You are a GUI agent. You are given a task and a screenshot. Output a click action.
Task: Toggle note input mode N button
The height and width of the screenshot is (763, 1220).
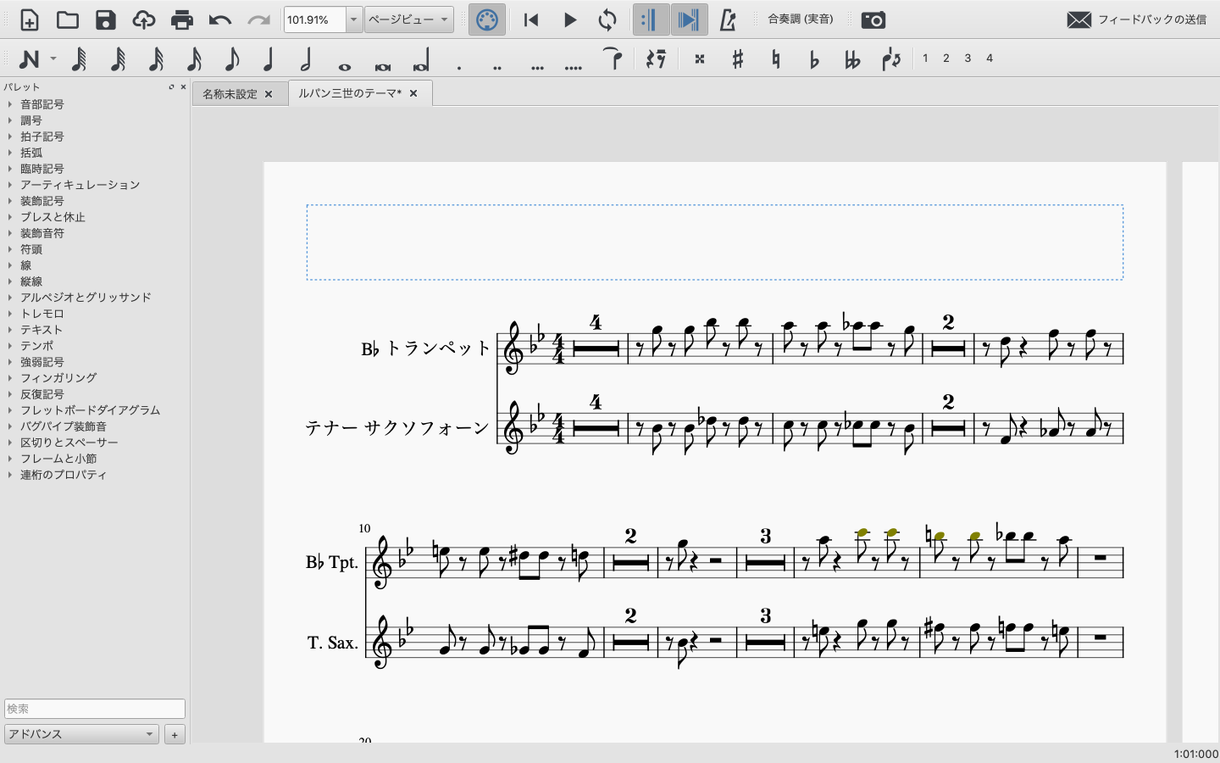[x=29, y=59]
